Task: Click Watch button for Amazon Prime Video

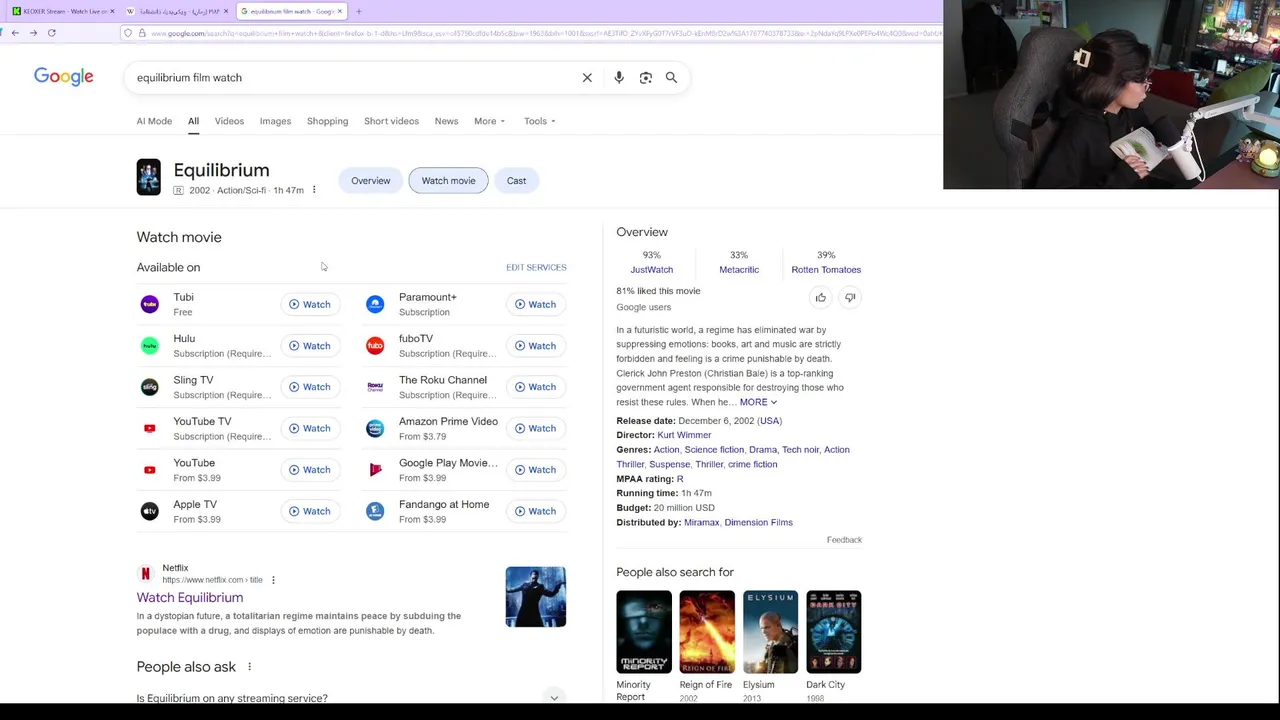Action: (536, 428)
